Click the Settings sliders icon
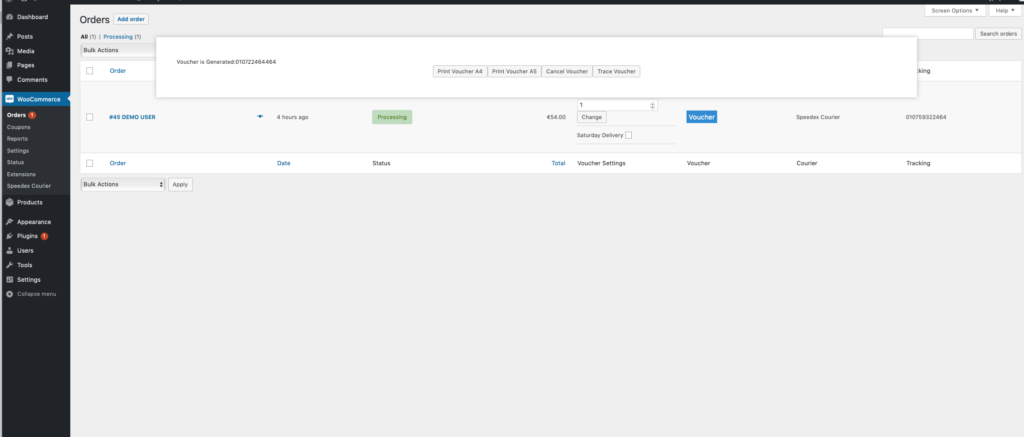1024x437 pixels. tap(10, 280)
